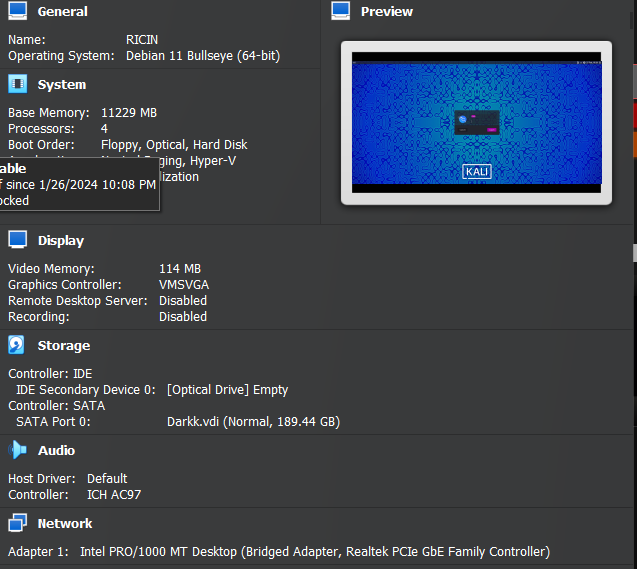Click the Preview section monitor icon
The width and height of the screenshot is (637, 569).
coord(340,11)
